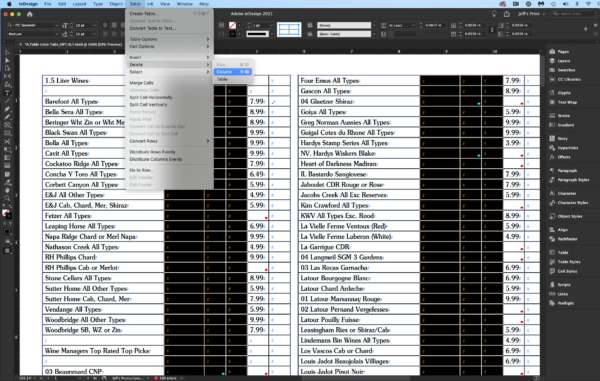This screenshot has width=600, height=381.
Task: Open the Insert submenu
Action: (169, 57)
